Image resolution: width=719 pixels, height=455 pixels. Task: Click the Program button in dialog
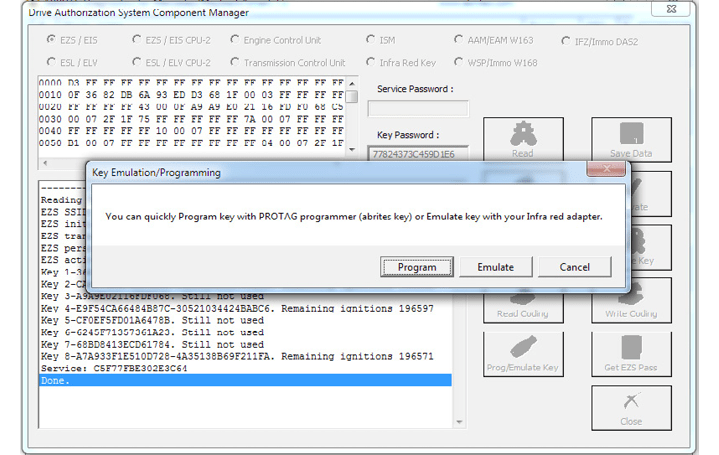(417, 267)
